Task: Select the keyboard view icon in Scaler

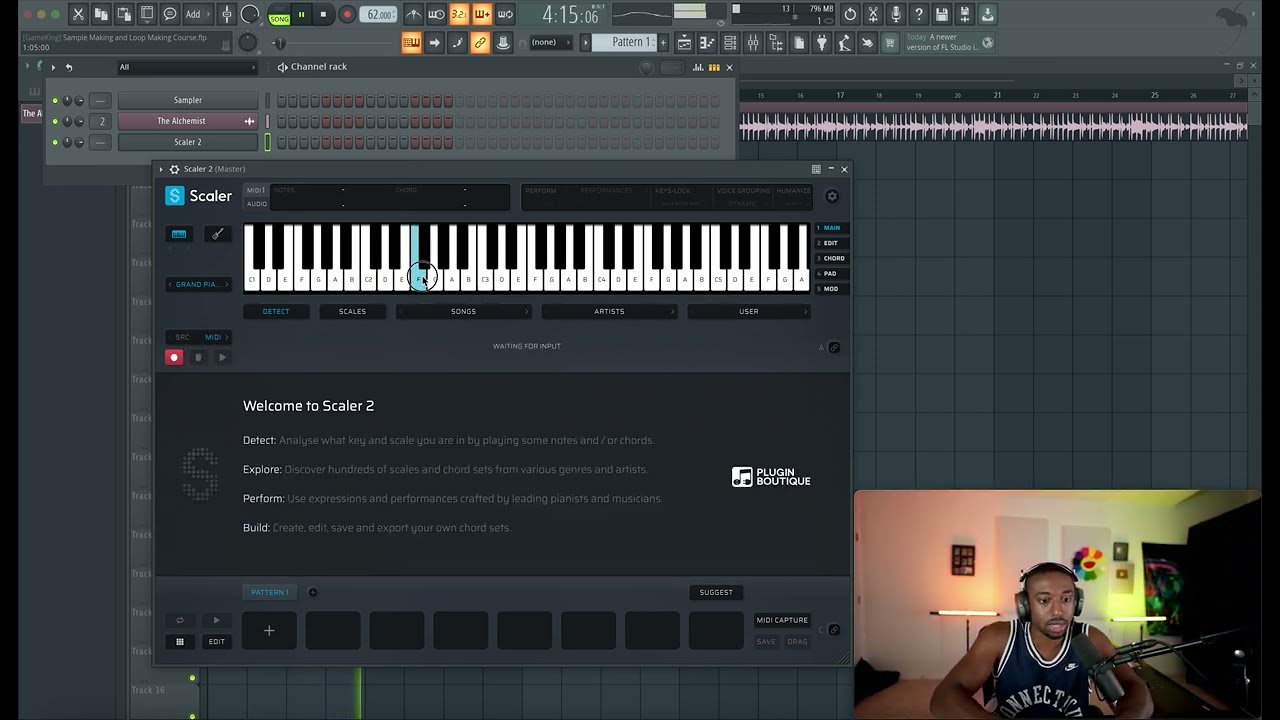Action: (179, 234)
